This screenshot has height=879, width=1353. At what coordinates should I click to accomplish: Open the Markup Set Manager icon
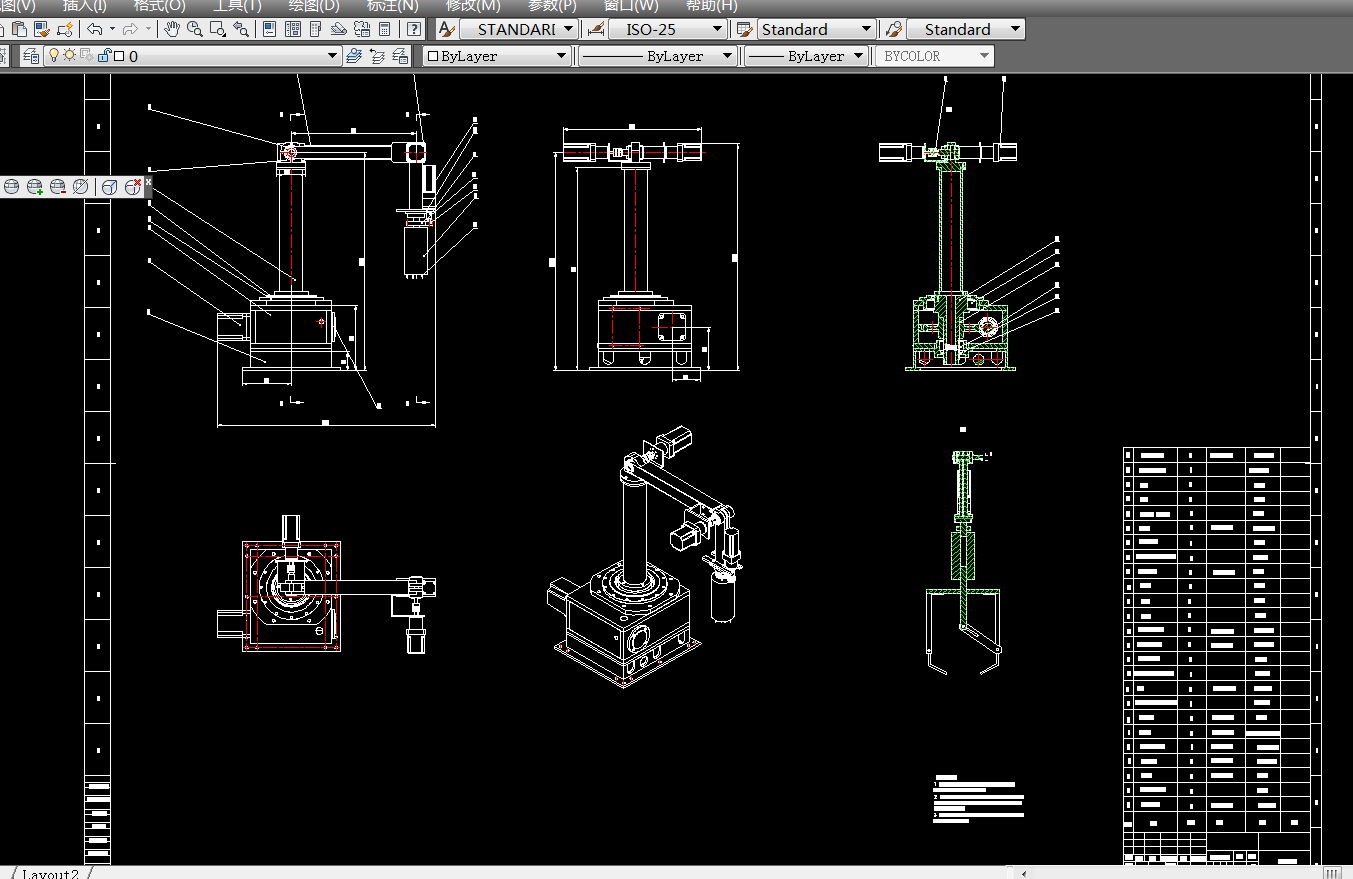tap(361, 29)
